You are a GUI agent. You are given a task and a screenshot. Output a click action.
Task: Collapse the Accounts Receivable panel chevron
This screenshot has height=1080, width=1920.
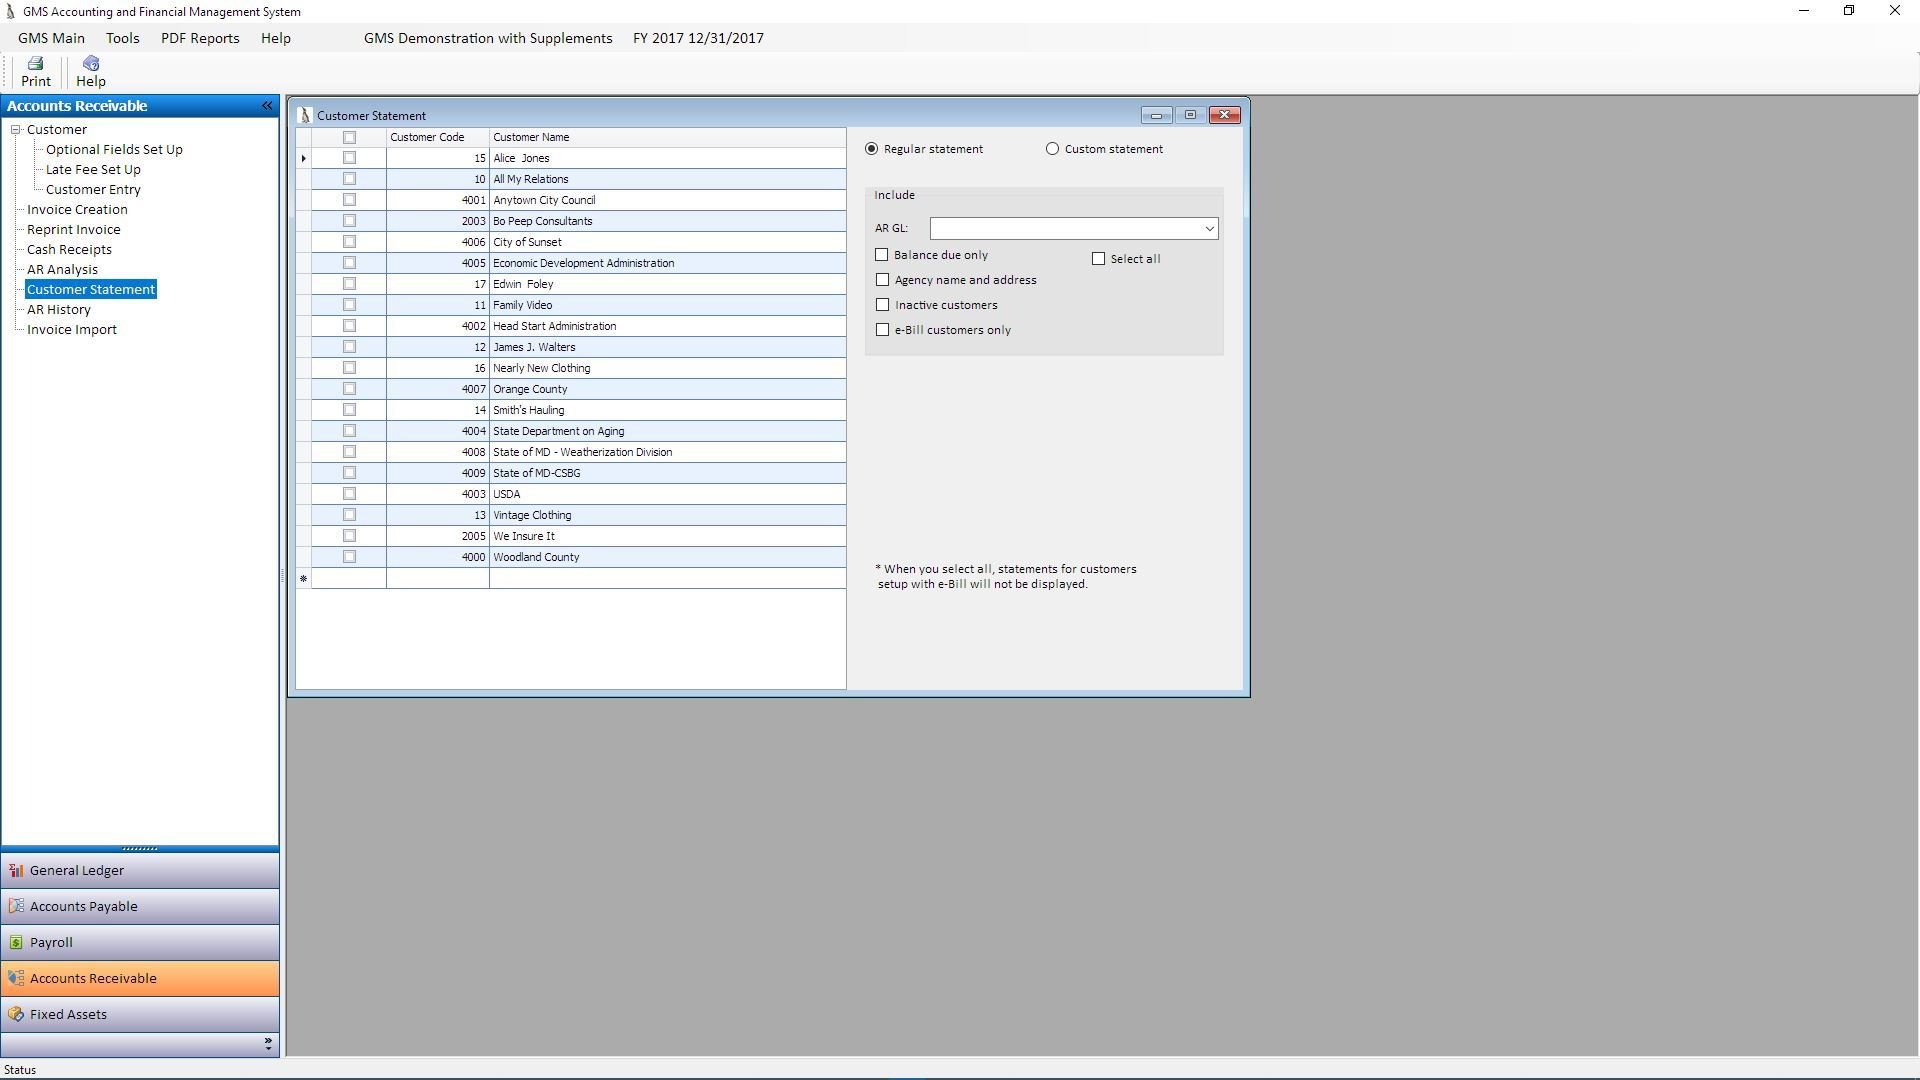click(x=267, y=106)
